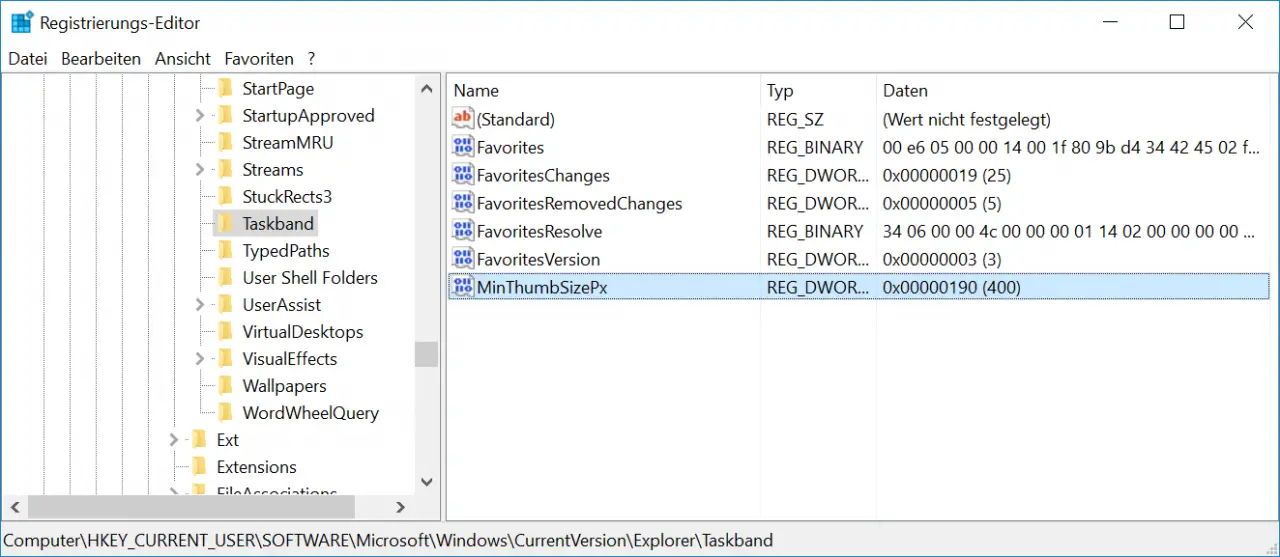Click the StartPage folder icon
Image resolution: width=1280 pixels, height=557 pixels.
225,89
